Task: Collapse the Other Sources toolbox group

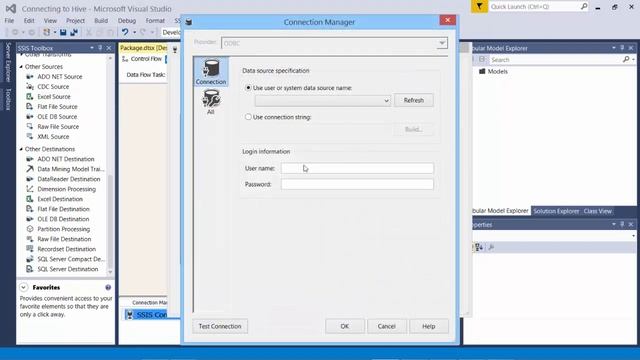Action: tap(21, 67)
